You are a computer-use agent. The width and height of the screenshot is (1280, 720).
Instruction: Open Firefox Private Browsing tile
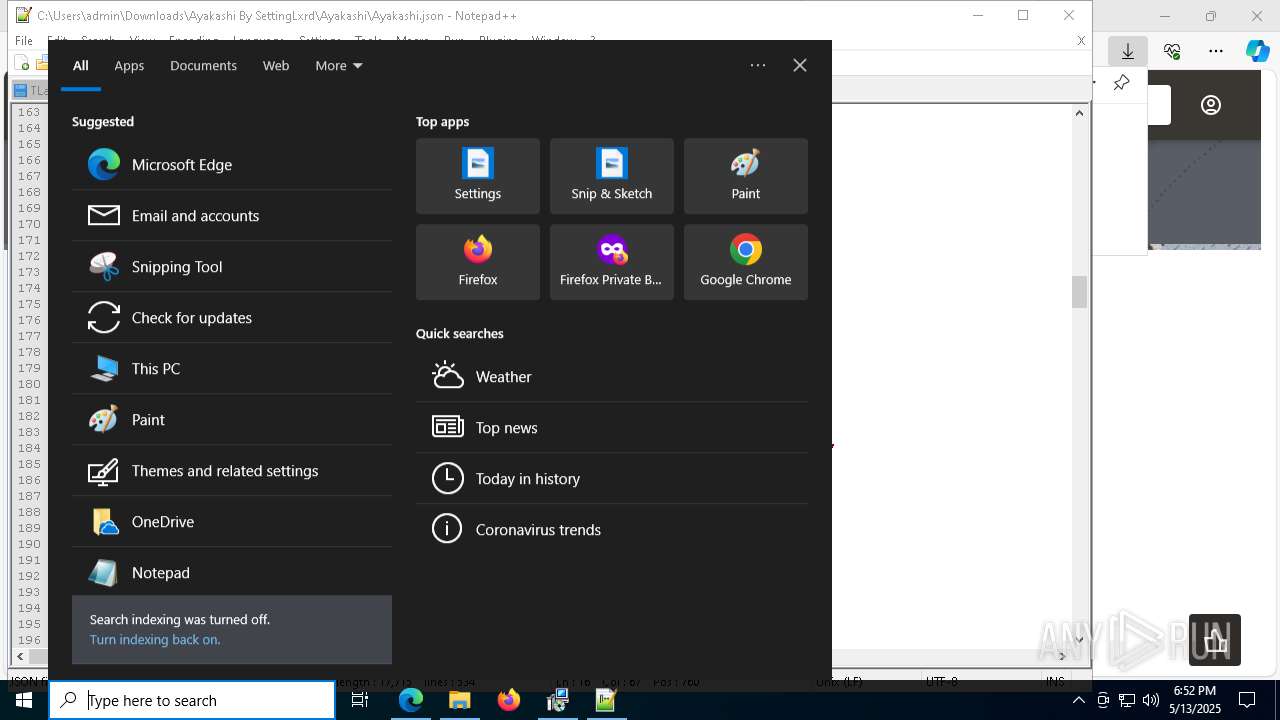click(x=612, y=262)
